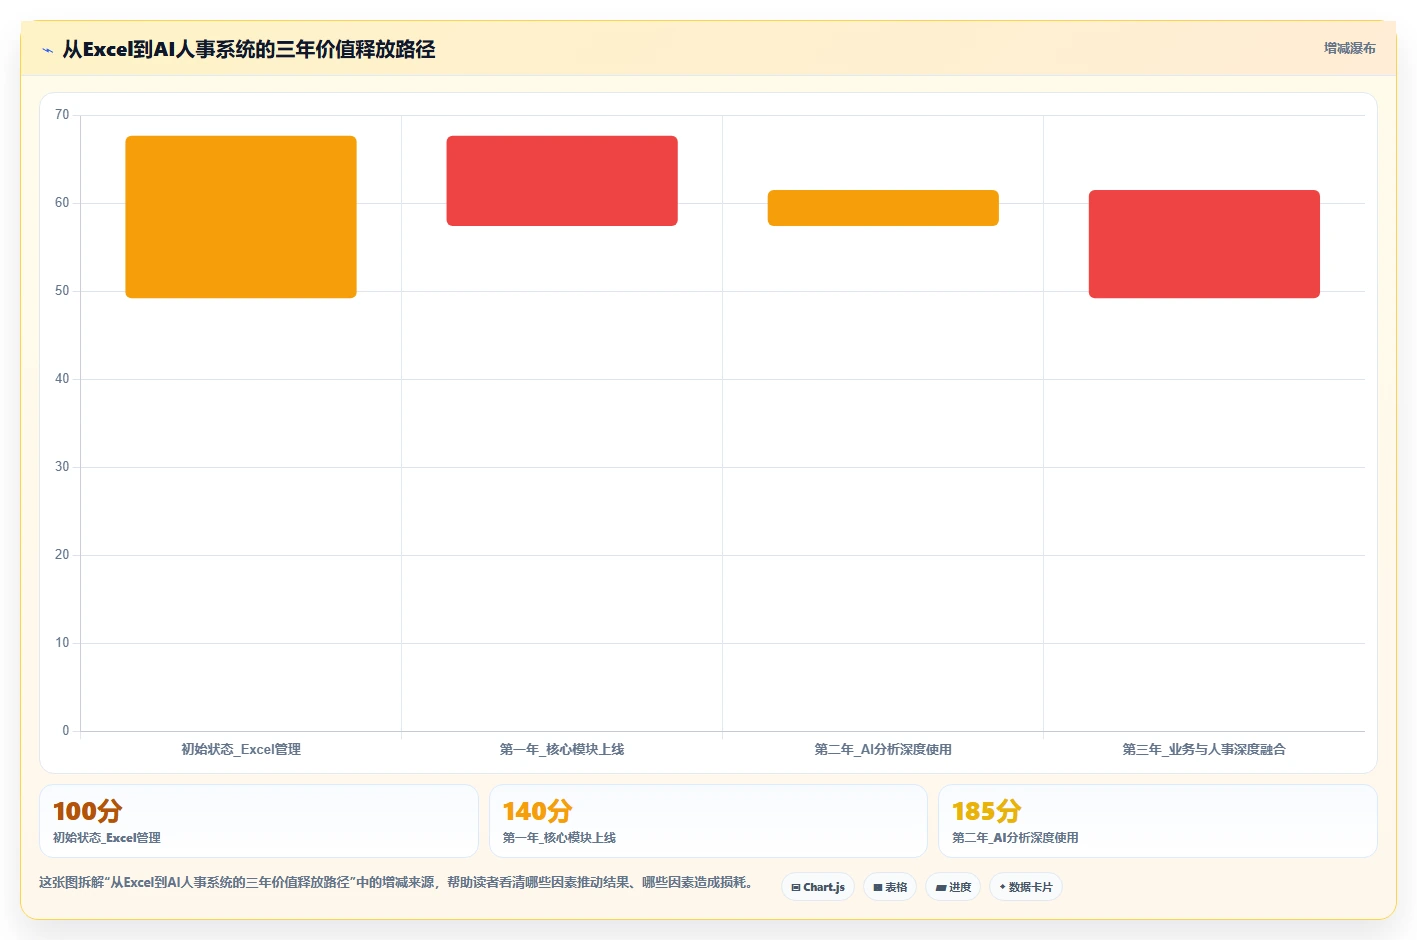The height and width of the screenshot is (940, 1417).
Task: Select the orange 第二年_AI分析深度使用 bar
Action: pyautogui.click(x=883, y=208)
